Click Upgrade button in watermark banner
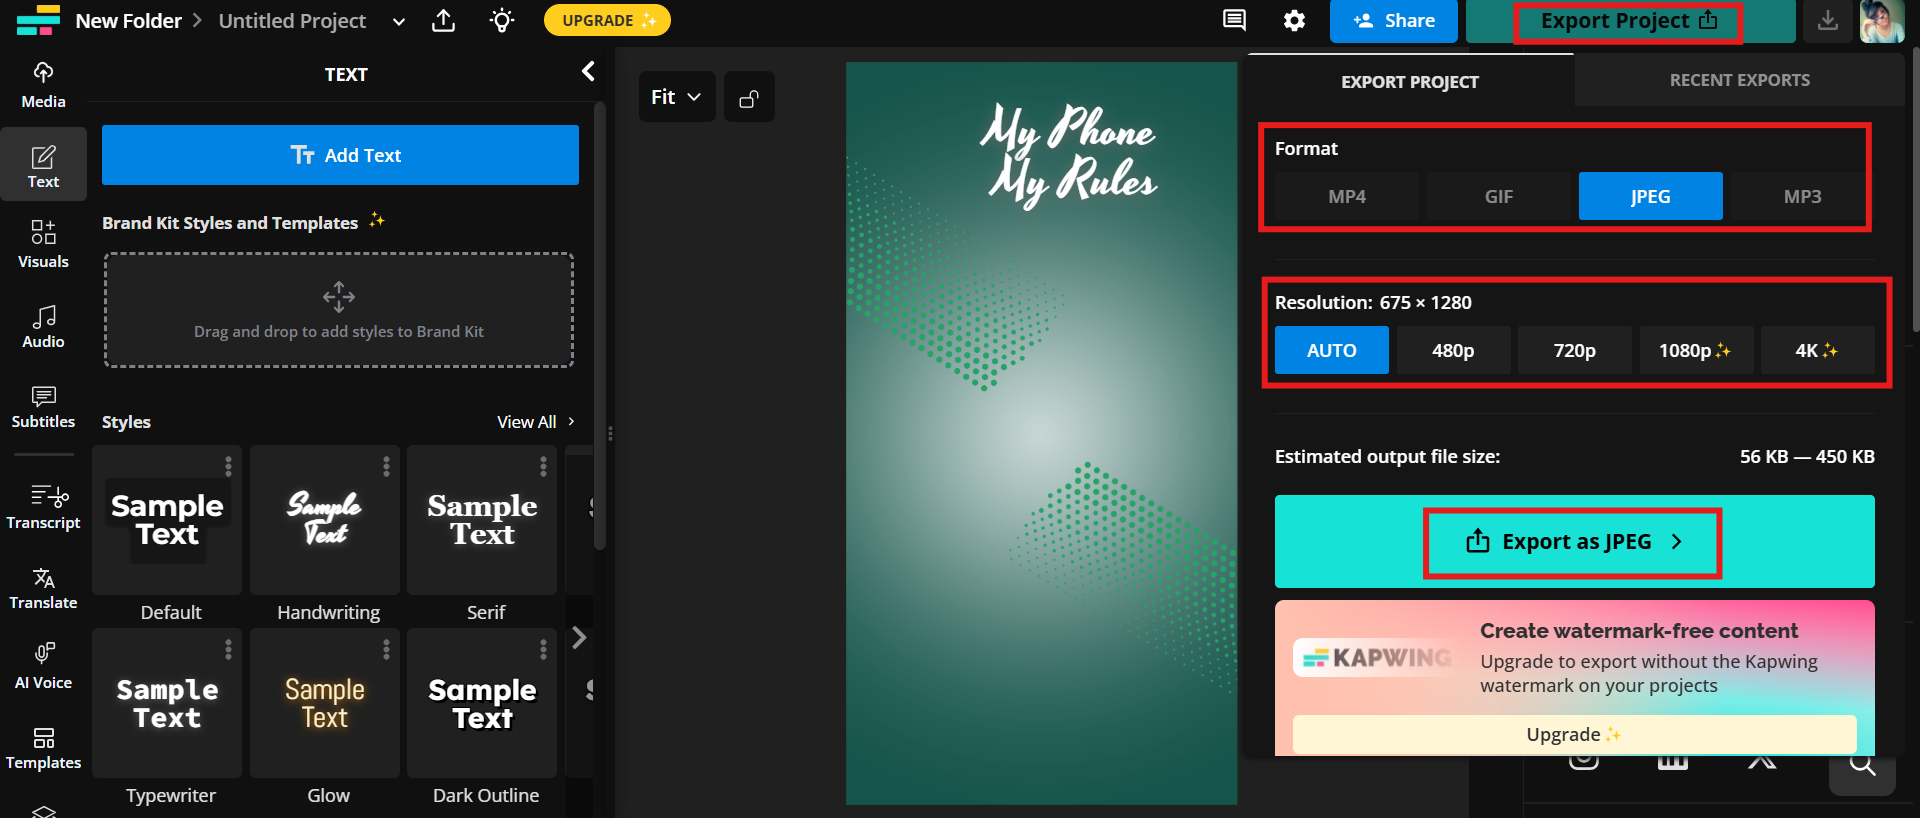The height and width of the screenshot is (818, 1920). click(x=1575, y=734)
